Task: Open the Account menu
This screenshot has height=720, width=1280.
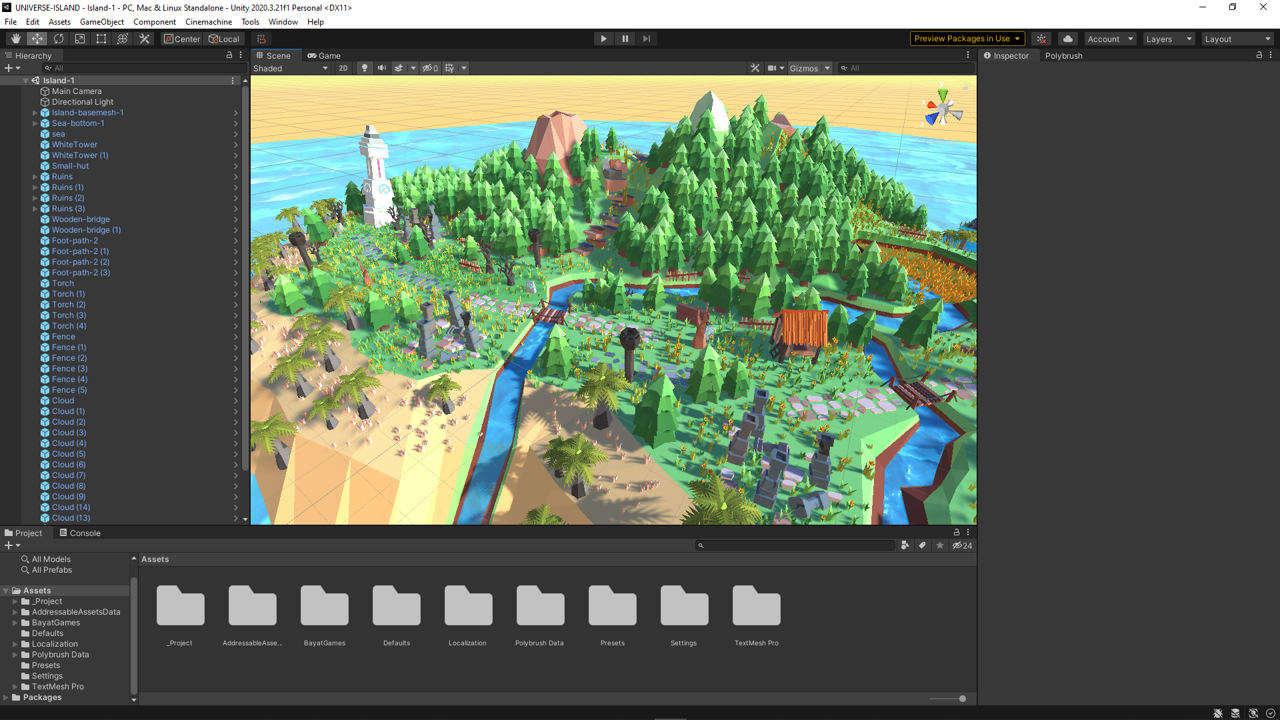Action: (x=1108, y=38)
